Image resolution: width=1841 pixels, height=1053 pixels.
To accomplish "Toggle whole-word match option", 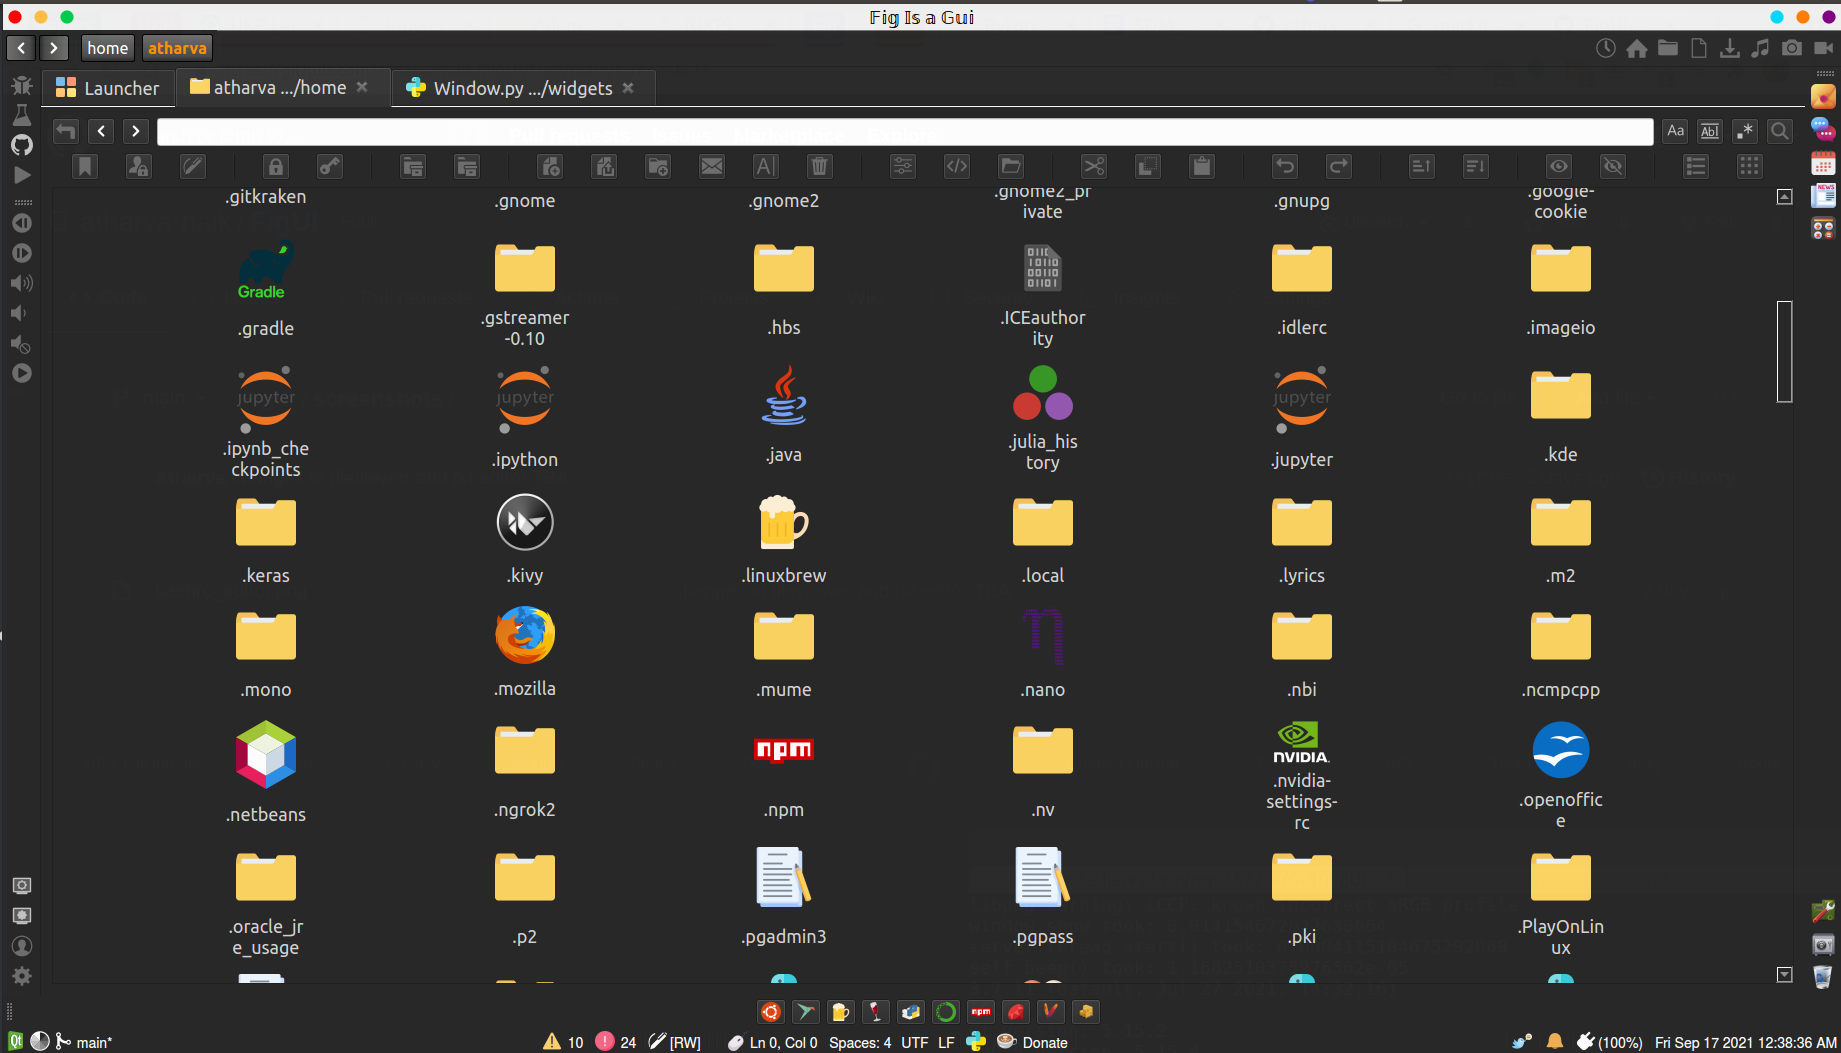I will pos(1710,131).
